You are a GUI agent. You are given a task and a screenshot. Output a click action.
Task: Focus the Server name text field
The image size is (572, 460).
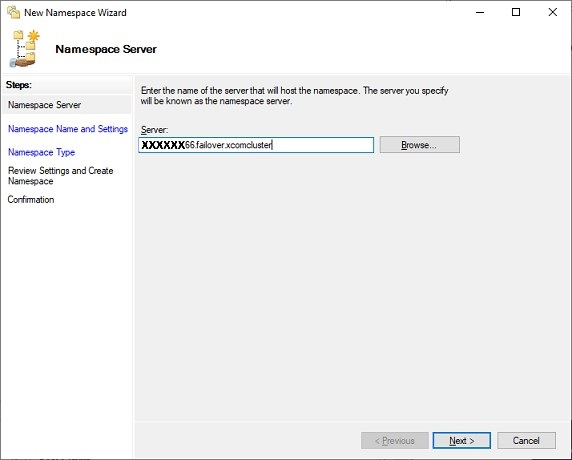pyautogui.click(x=256, y=145)
